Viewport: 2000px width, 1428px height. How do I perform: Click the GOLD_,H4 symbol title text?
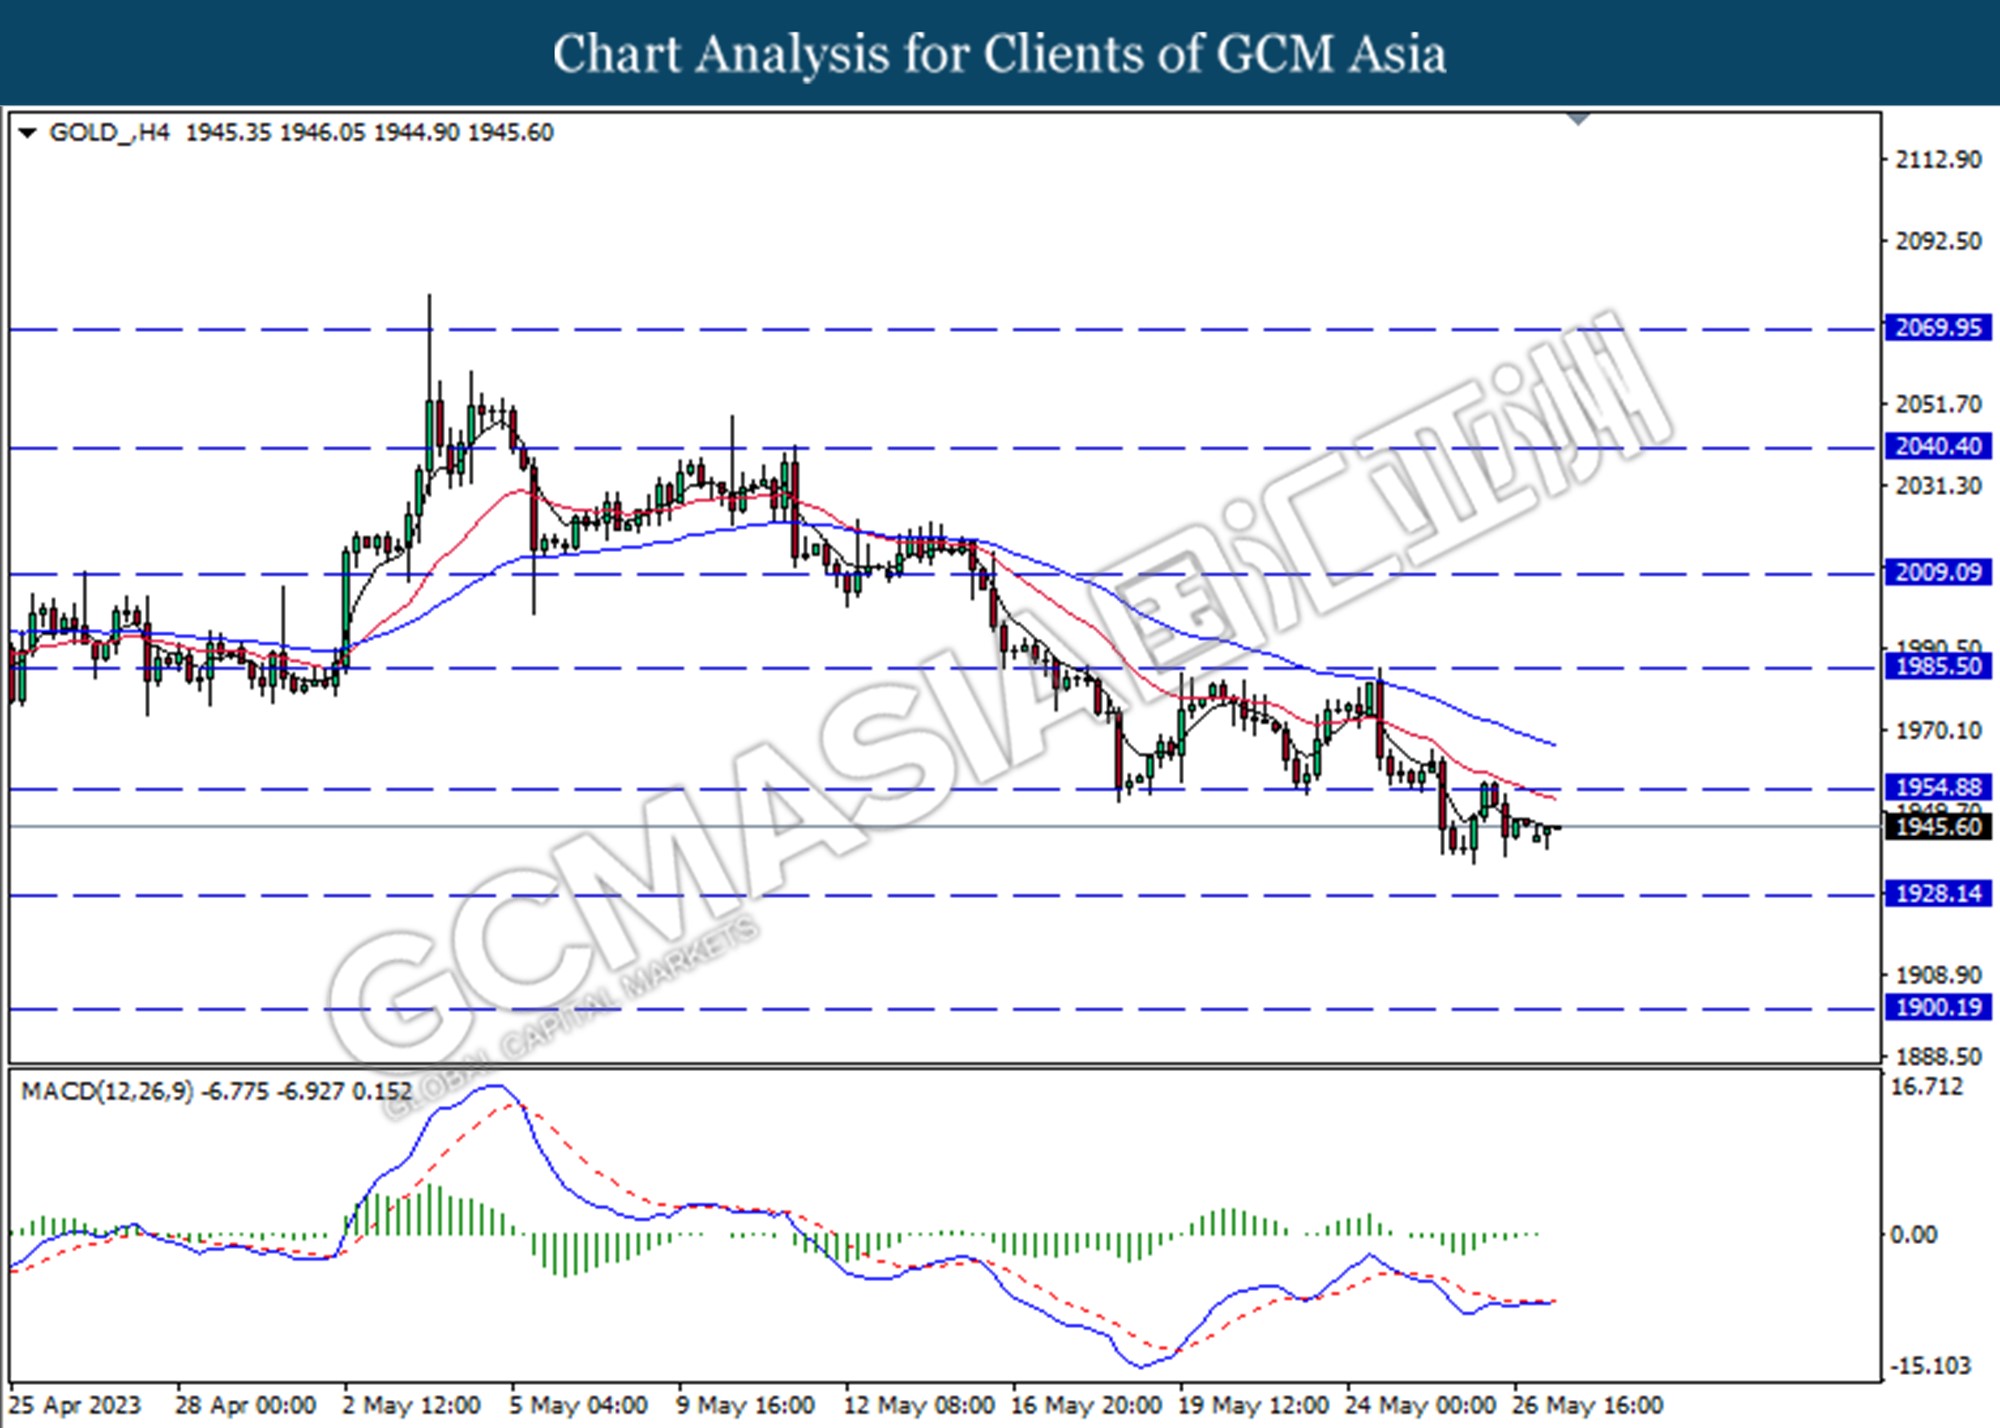[x=109, y=133]
